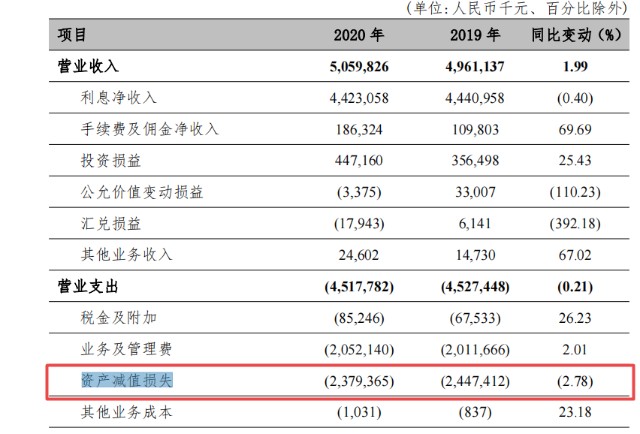The height and width of the screenshot is (434, 640).
Task: Select the 公允价值变动损益 row label
Action: pos(142,192)
